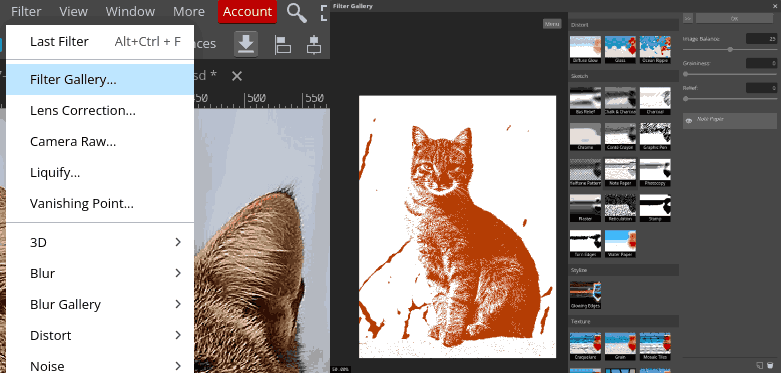Viewport: 781px width, 373px height.
Task: Click the download/export icon in options bar
Action: [246, 44]
